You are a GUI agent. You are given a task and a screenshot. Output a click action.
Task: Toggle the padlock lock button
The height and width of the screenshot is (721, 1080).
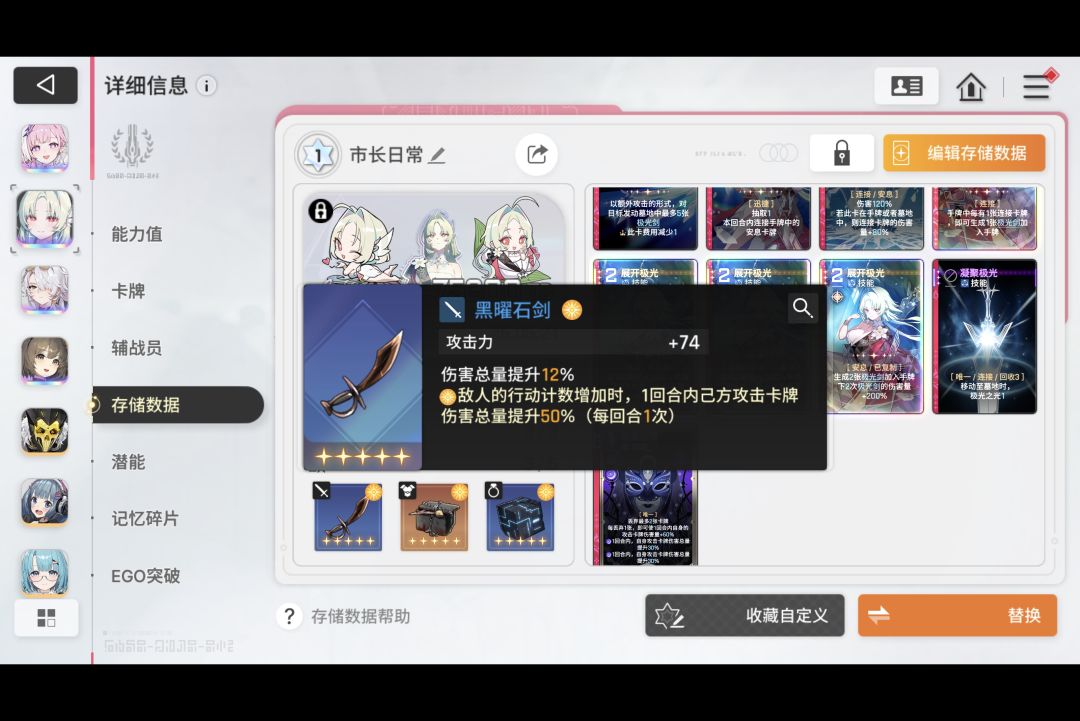pyautogui.click(x=842, y=153)
